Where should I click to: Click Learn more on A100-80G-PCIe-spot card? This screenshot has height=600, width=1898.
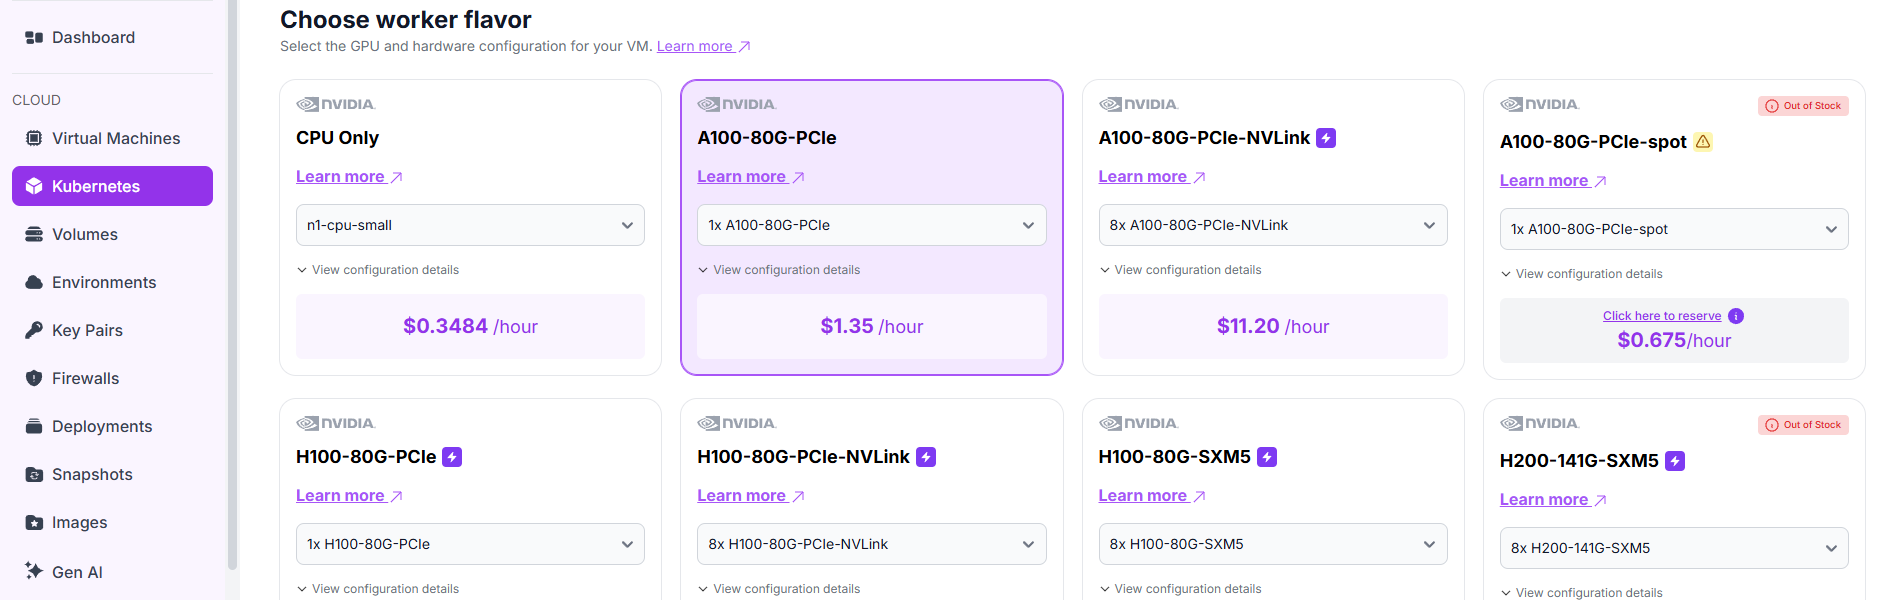tap(1553, 181)
